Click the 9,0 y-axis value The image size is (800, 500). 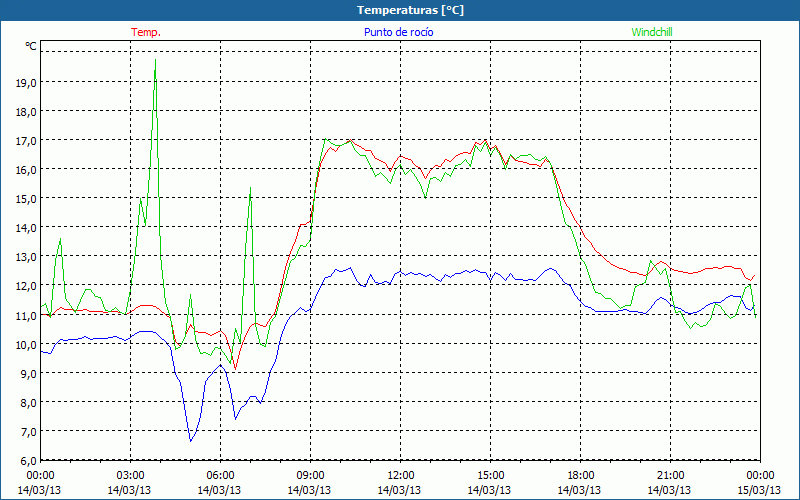coord(28,373)
